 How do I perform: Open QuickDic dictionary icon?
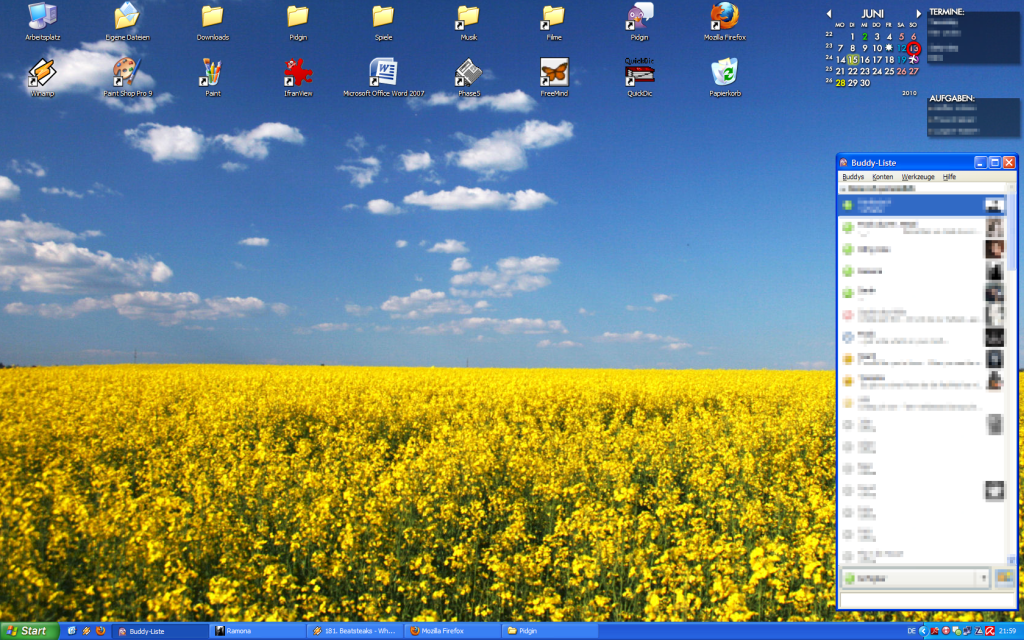pos(638,74)
